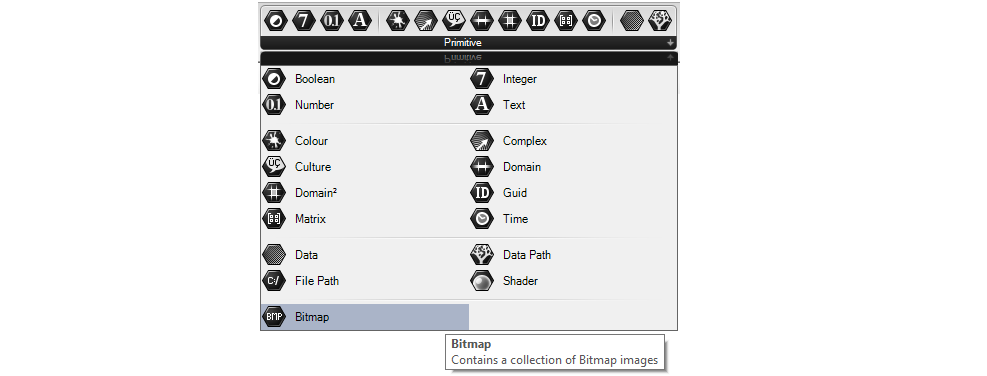Click the Domain icon in top toolbar
The height and width of the screenshot is (376, 987).
(482, 21)
